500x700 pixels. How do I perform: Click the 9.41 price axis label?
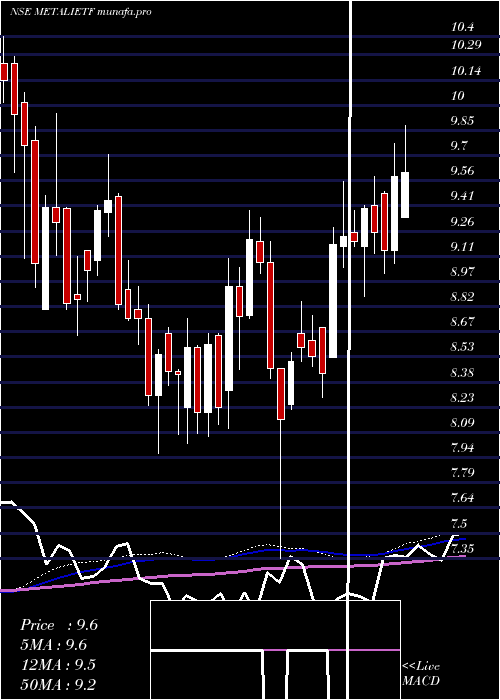464,196
